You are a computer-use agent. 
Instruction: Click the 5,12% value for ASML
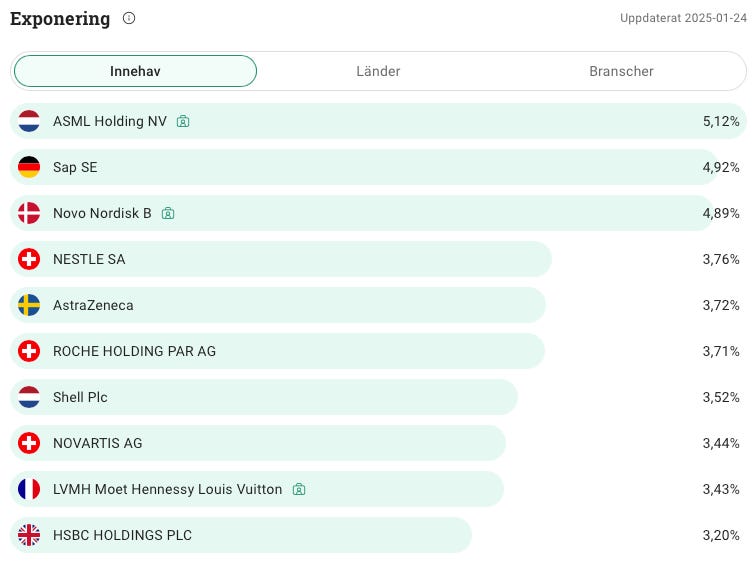(721, 121)
